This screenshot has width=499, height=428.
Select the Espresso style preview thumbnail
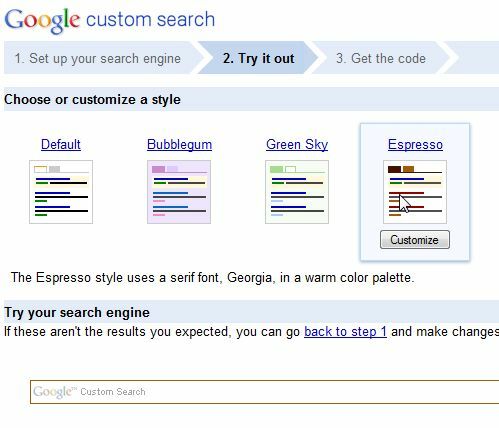(x=415, y=192)
